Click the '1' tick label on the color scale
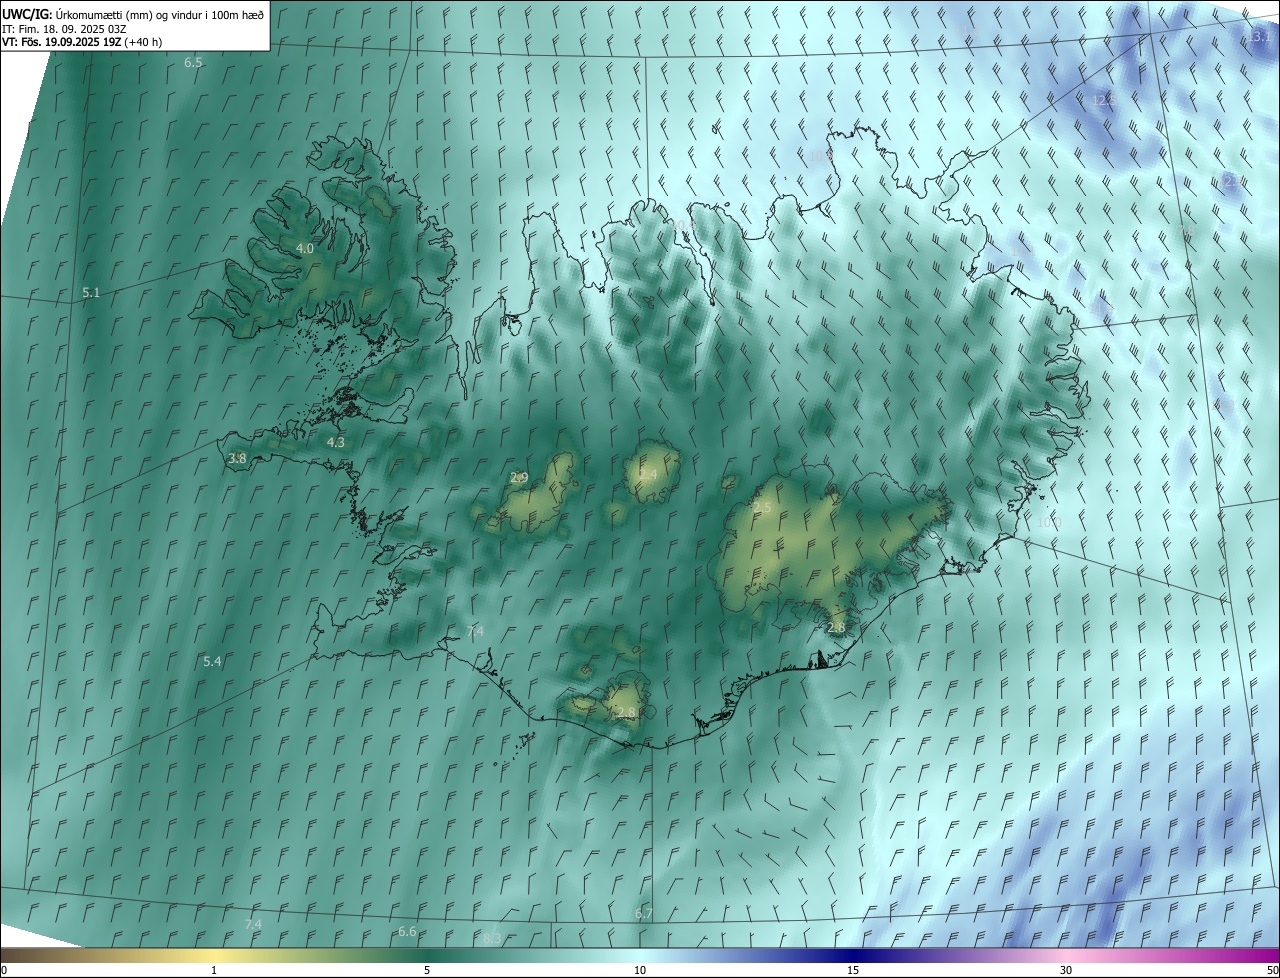Image resolution: width=1280 pixels, height=978 pixels. (214, 971)
